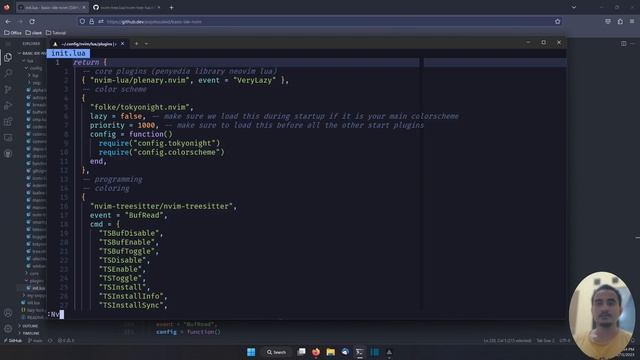Open the Search view in activity bar
640x360 pixels.
[x=8, y=73]
